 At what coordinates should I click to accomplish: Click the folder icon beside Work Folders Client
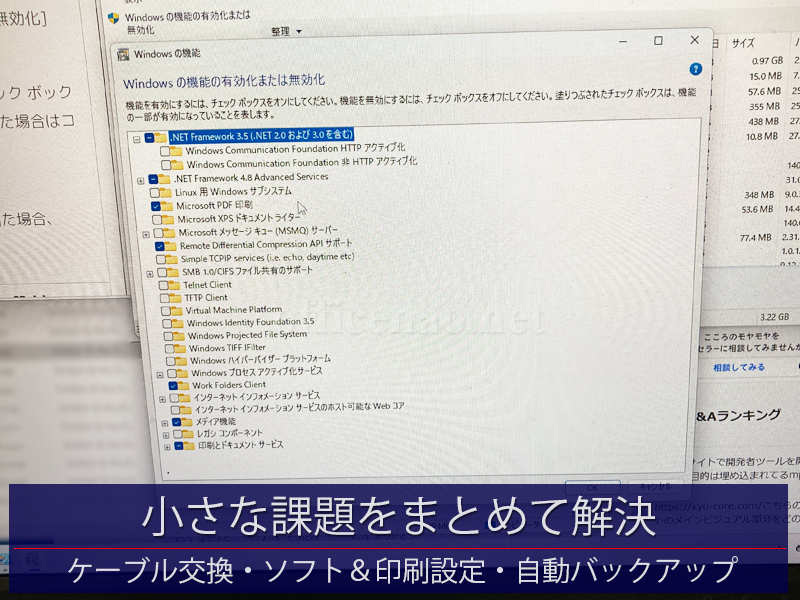(x=184, y=385)
